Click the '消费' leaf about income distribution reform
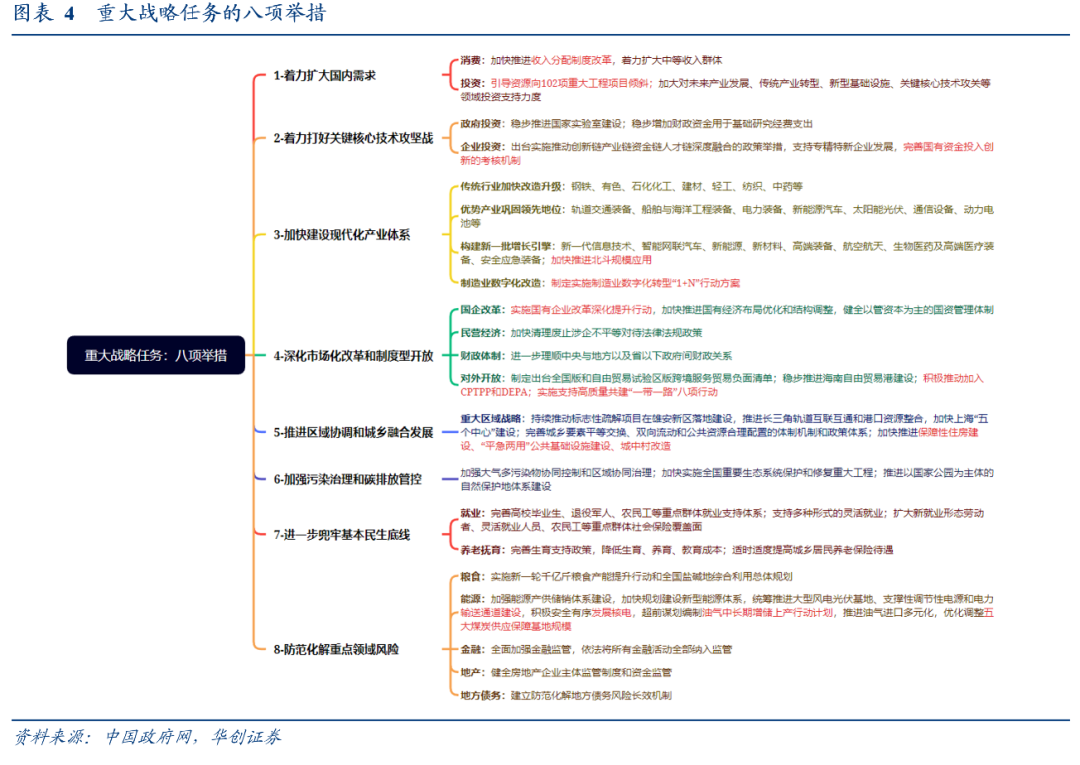This screenshot has height=765, width=1080. click(x=591, y=61)
